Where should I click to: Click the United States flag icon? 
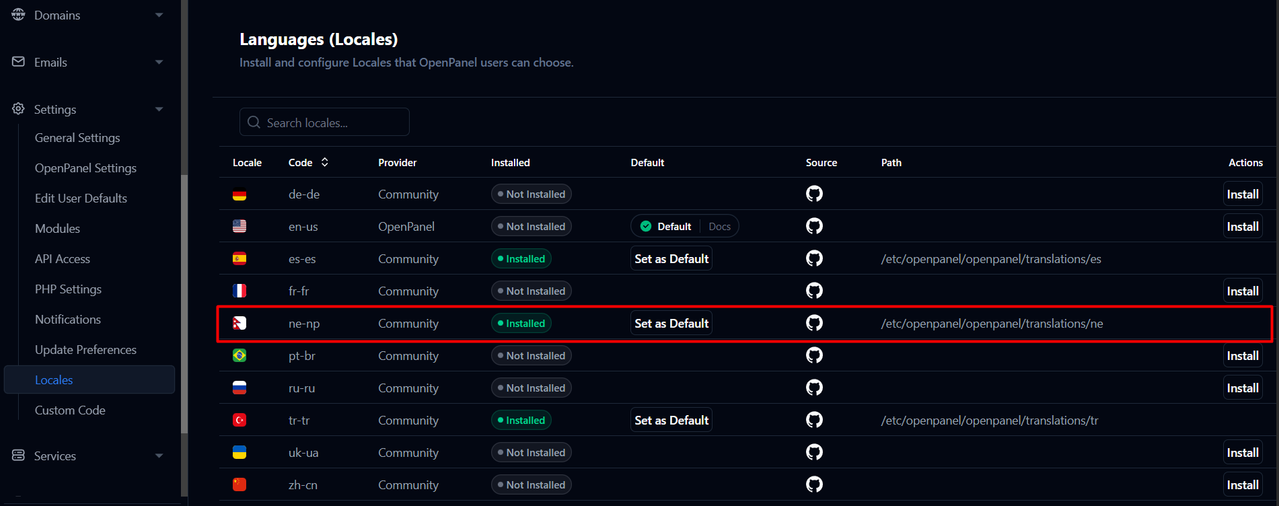pos(239,227)
